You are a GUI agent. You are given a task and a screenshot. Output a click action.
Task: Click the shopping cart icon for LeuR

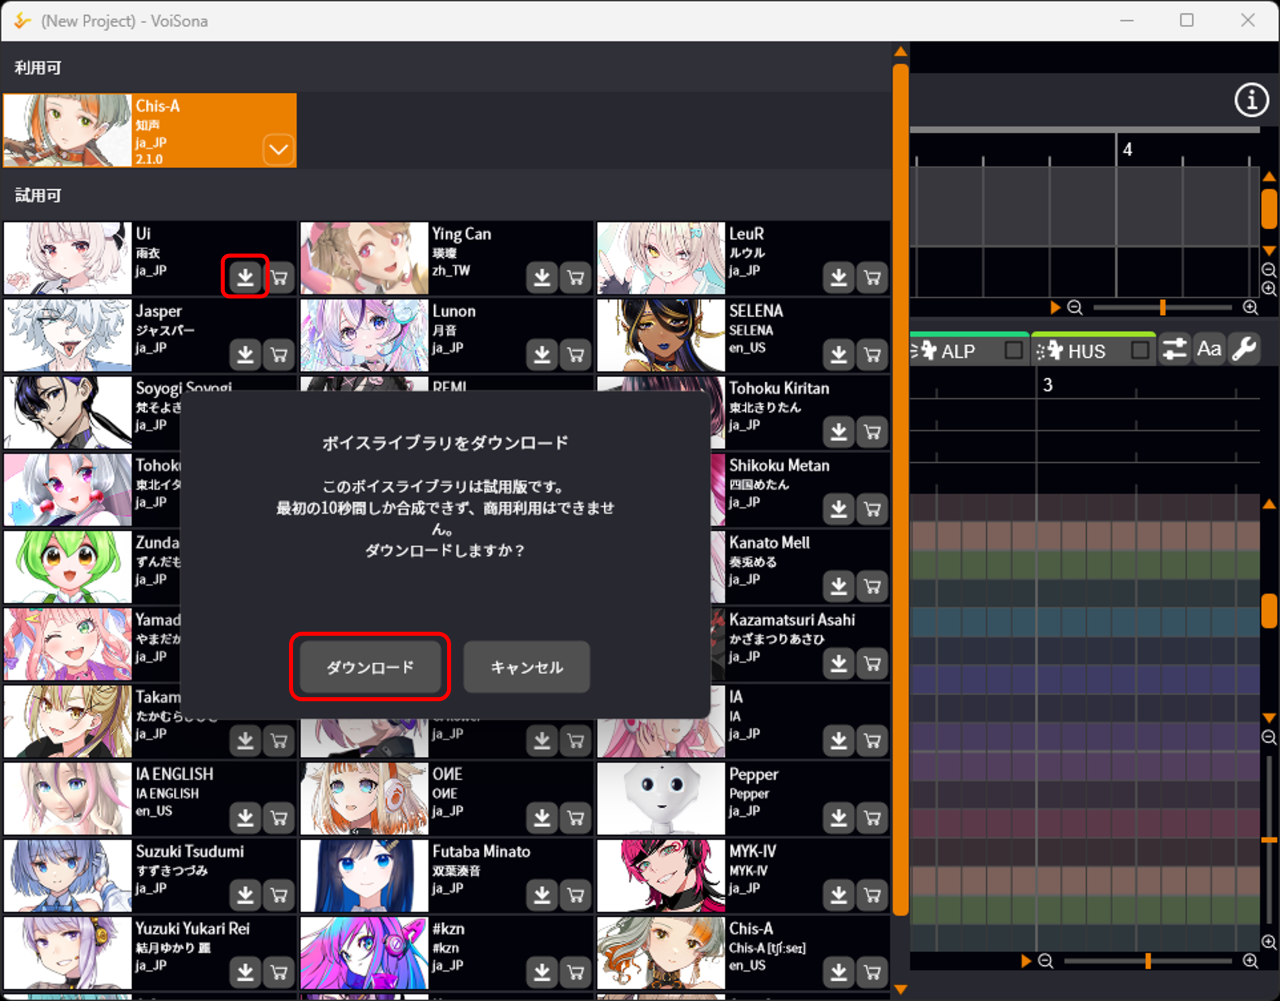coord(873,277)
